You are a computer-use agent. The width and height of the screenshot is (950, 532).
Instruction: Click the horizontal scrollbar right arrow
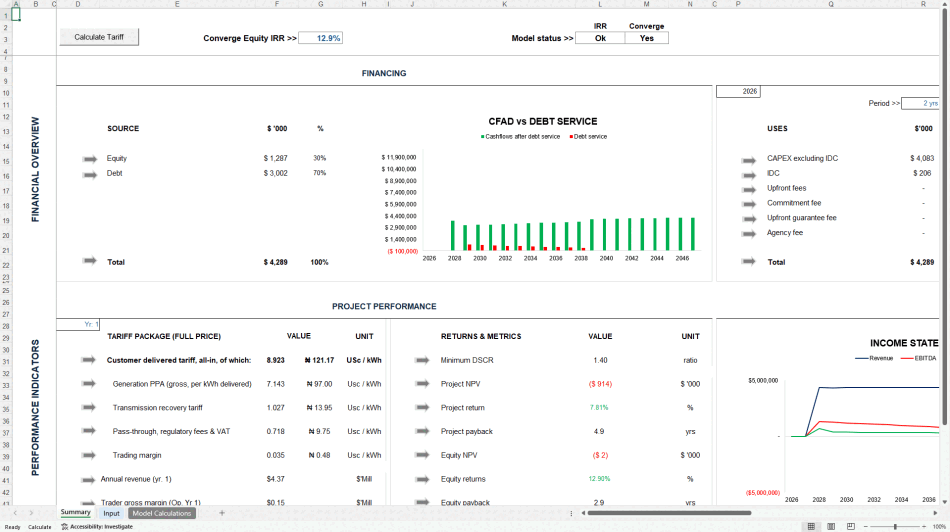(935, 513)
